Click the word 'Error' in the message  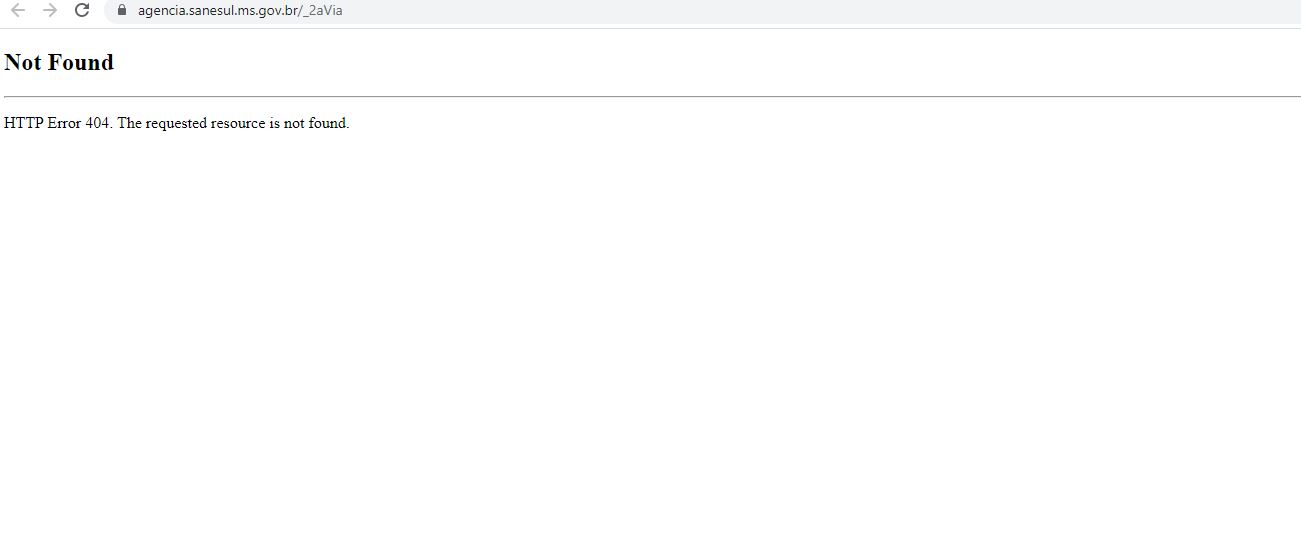tap(65, 123)
